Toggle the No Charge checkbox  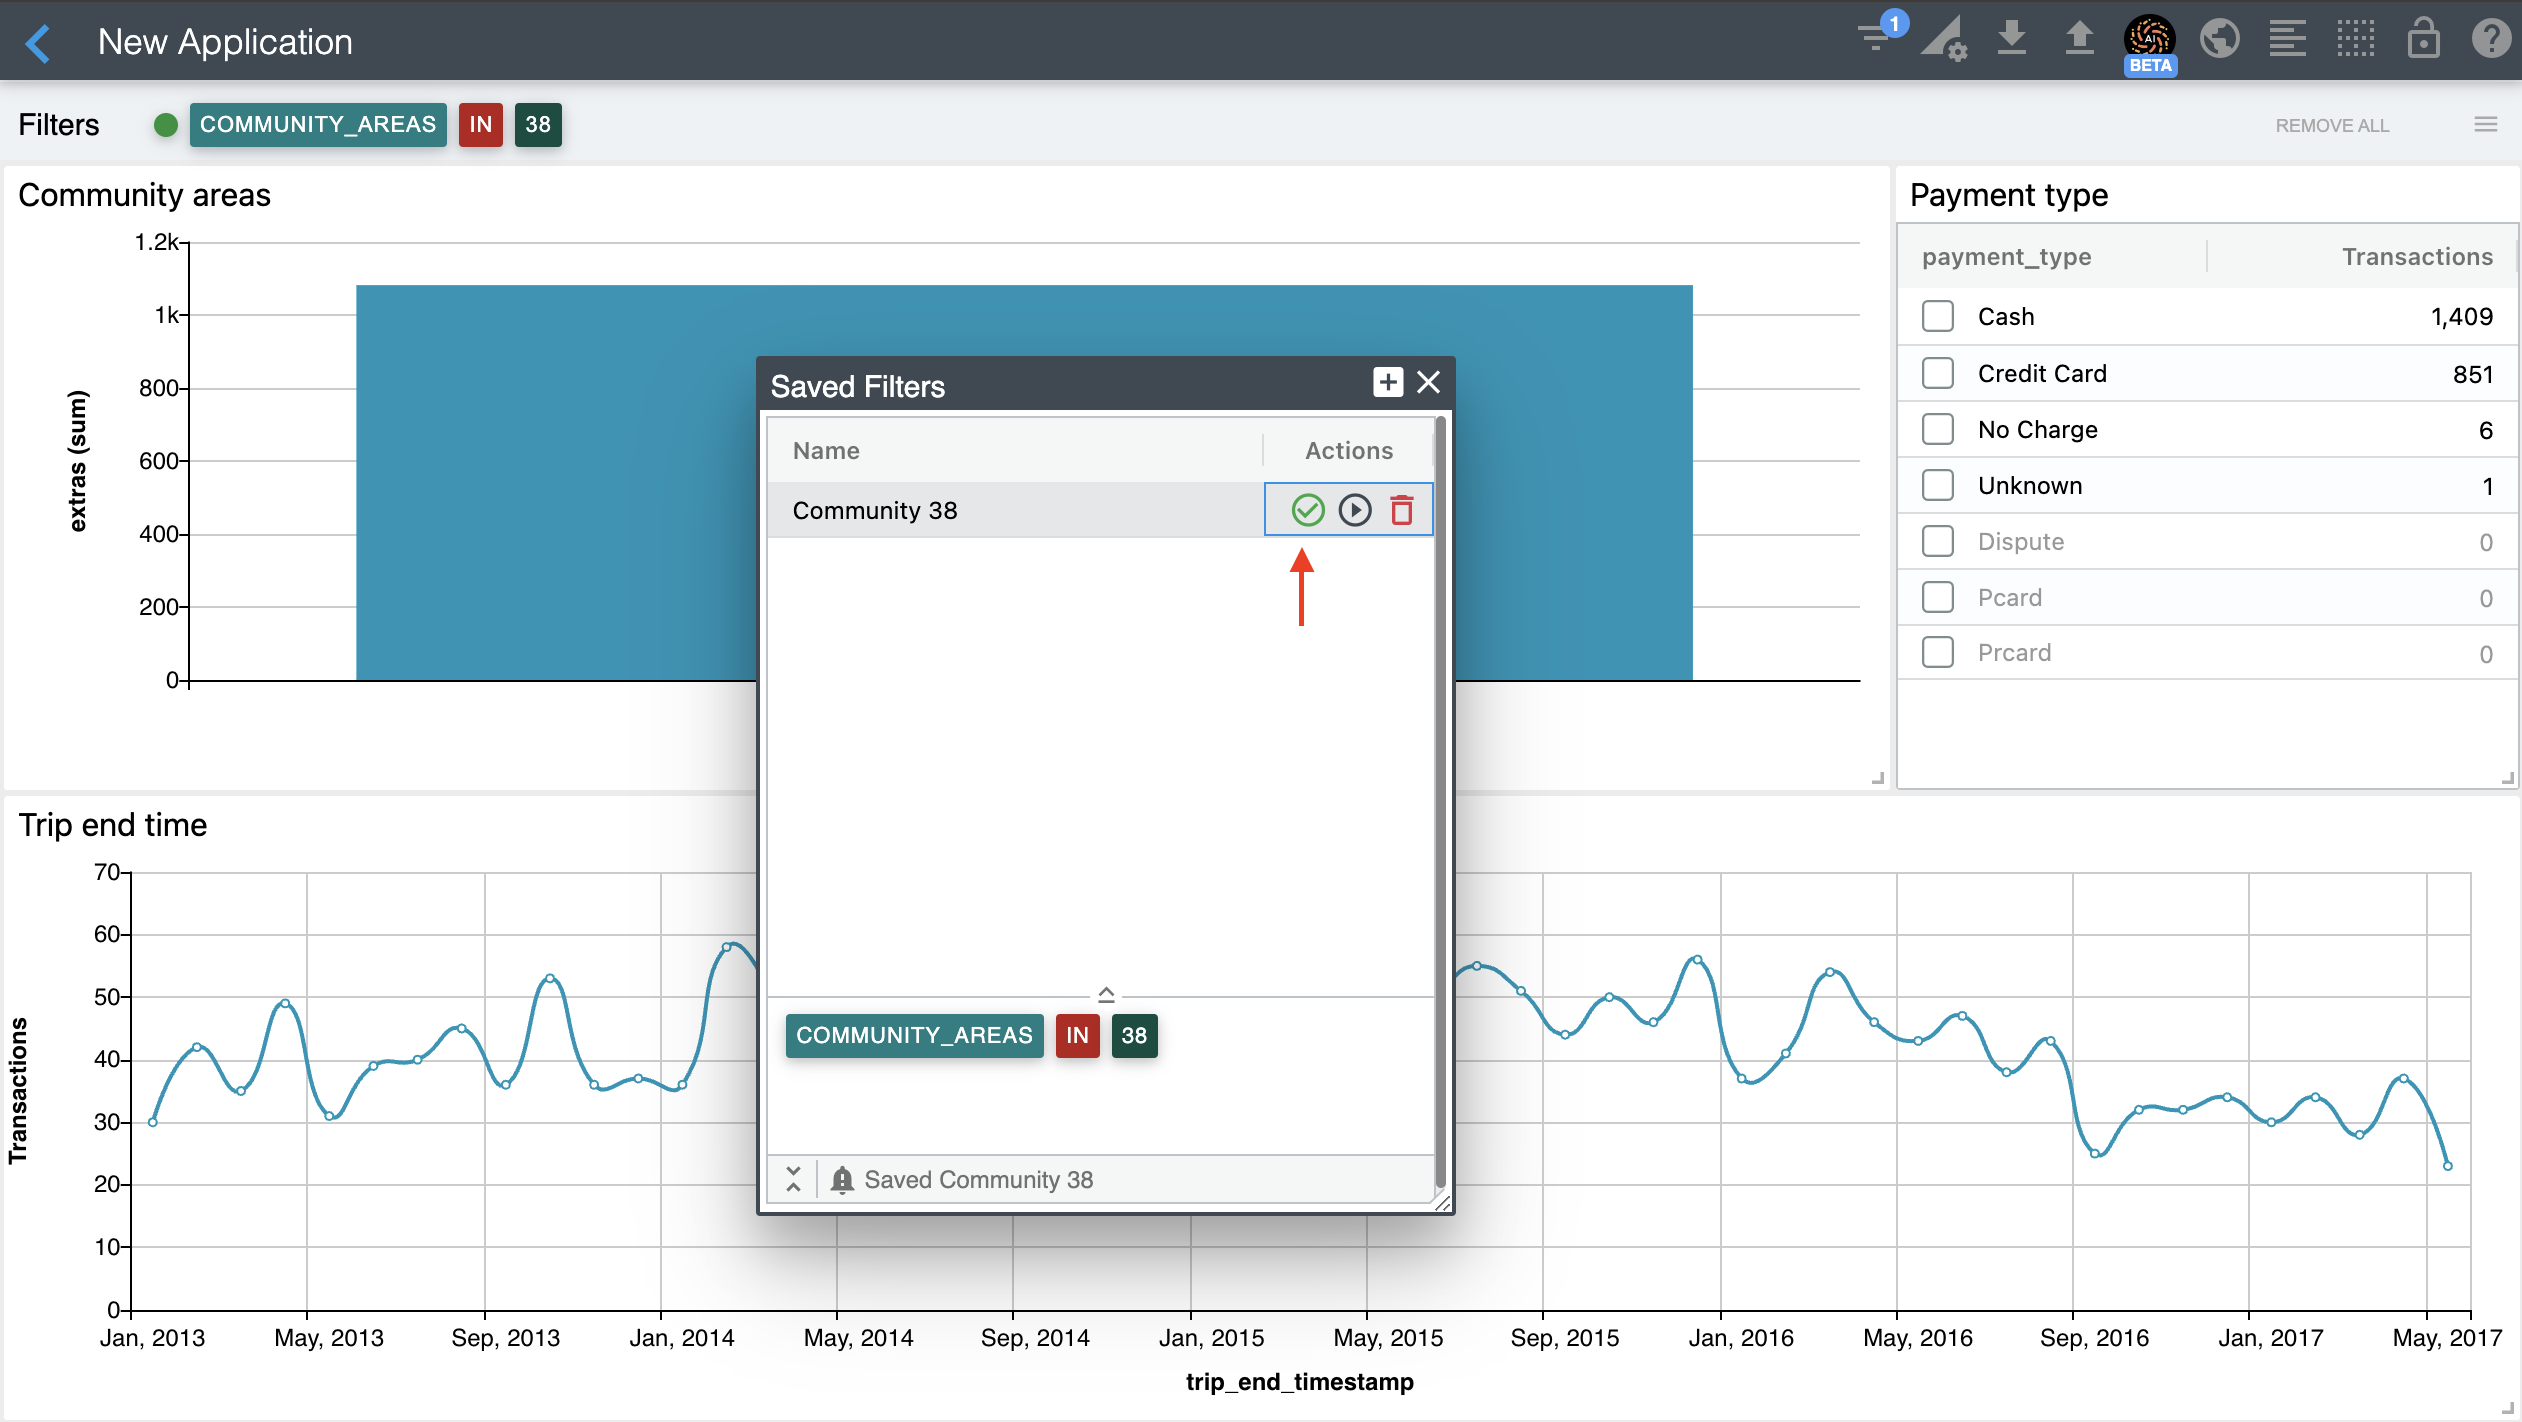point(1937,429)
